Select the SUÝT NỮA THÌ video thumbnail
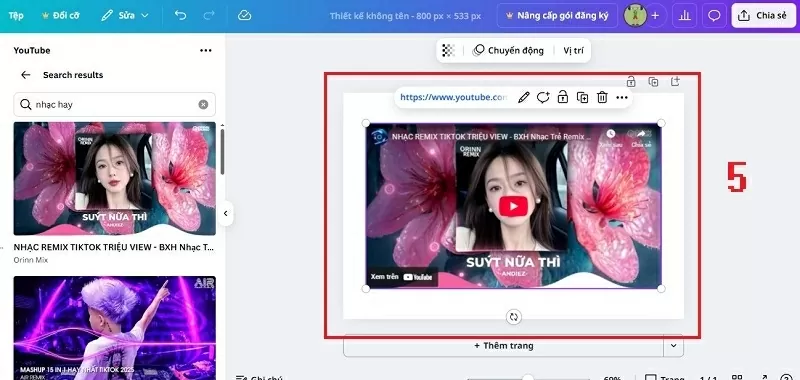Viewport: 800px width, 380px height. coord(114,179)
